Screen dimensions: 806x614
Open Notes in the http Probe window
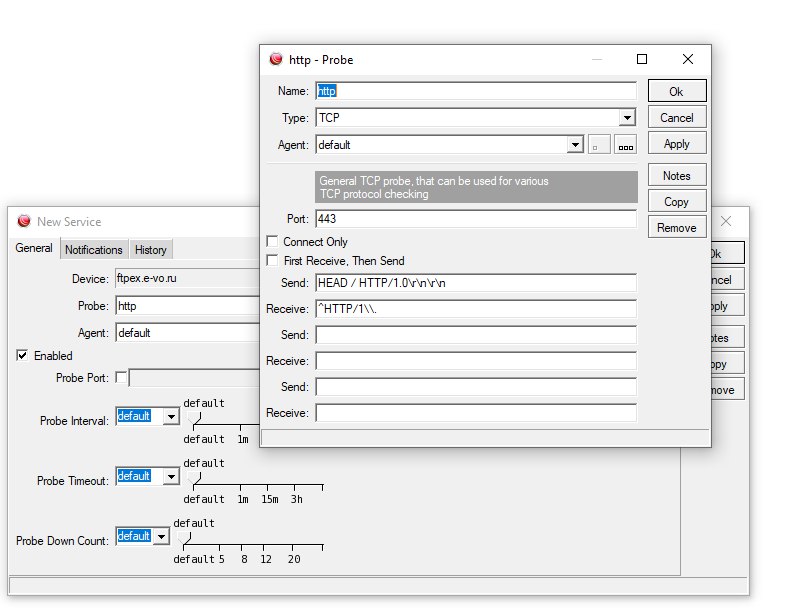[x=677, y=175]
